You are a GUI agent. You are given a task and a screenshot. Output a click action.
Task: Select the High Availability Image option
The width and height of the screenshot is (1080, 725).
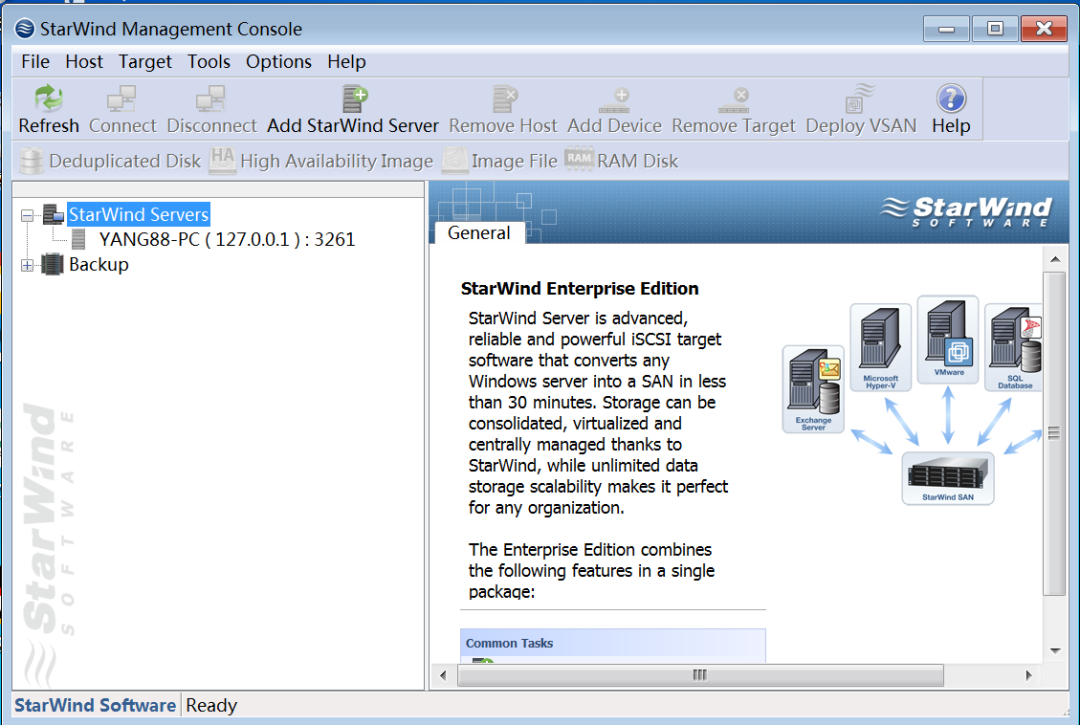[321, 161]
